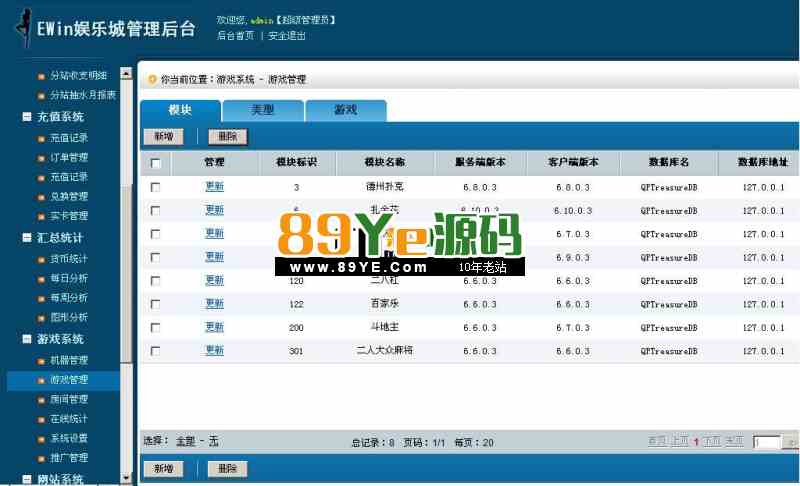Click 更新 link for 二人大众麻将
Viewport: 800px width, 486px height.
(214, 351)
